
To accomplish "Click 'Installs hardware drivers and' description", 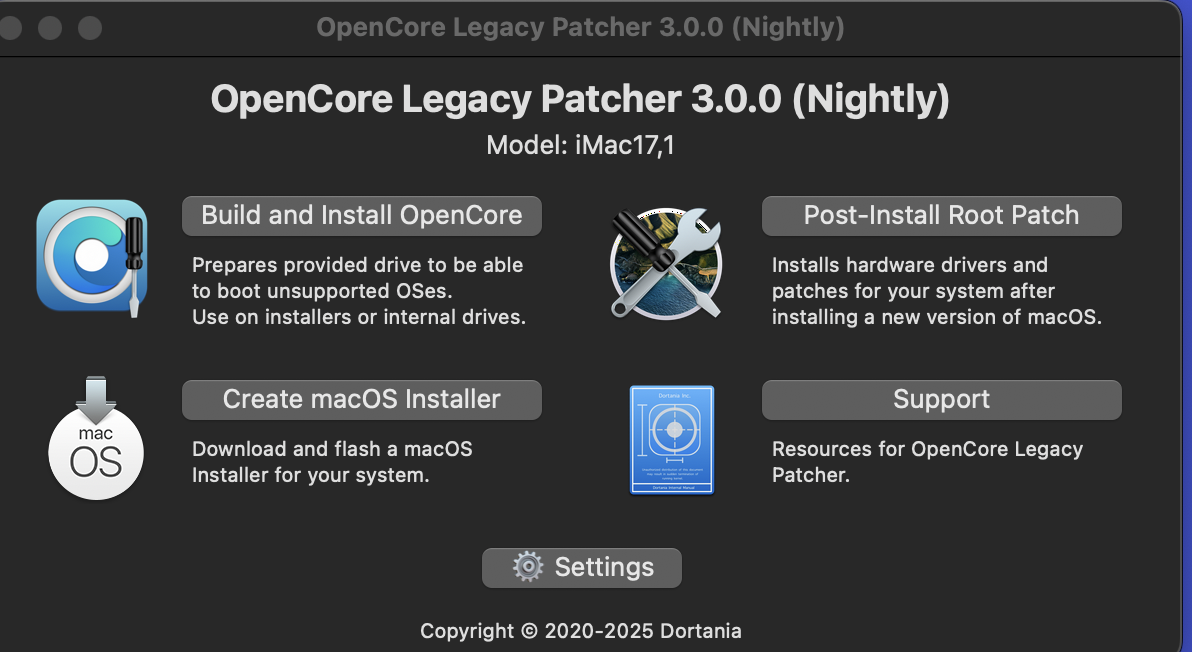I will [x=910, y=265].
